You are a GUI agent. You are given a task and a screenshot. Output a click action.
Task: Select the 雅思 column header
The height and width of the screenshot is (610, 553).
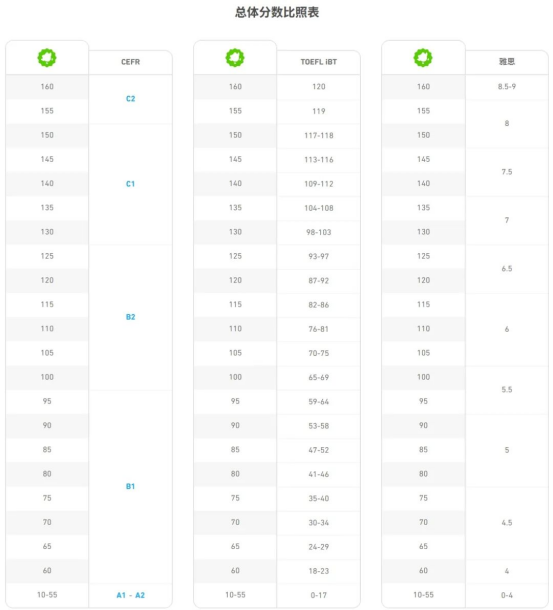pyautogui.click(x=507, y=61)
